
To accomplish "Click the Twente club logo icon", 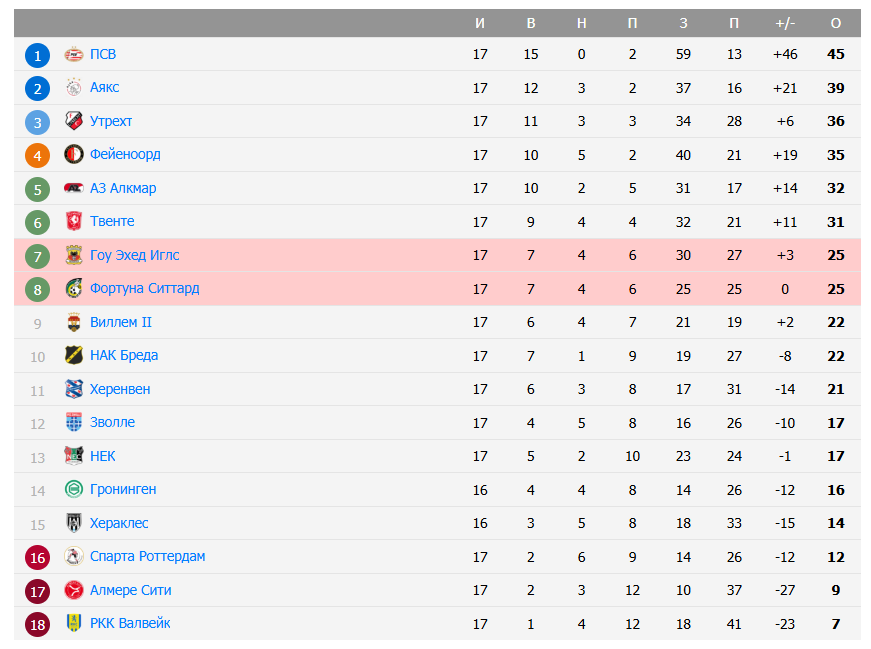I will click(x=73, y=222).
